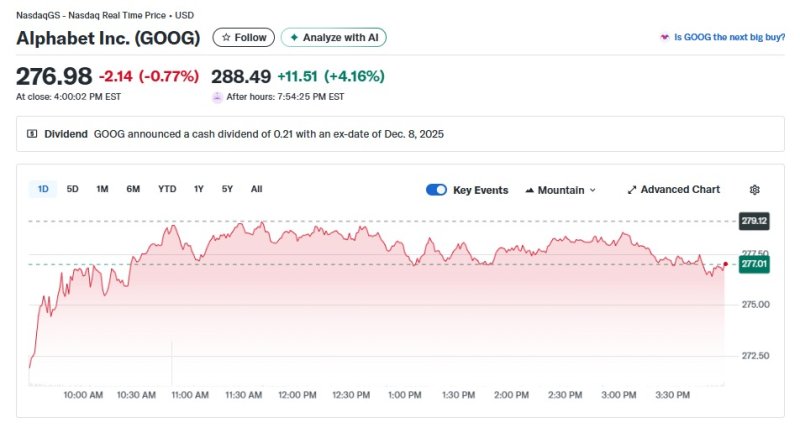
Task: Show the 6M chart range
Action: (x=133, y=189)
